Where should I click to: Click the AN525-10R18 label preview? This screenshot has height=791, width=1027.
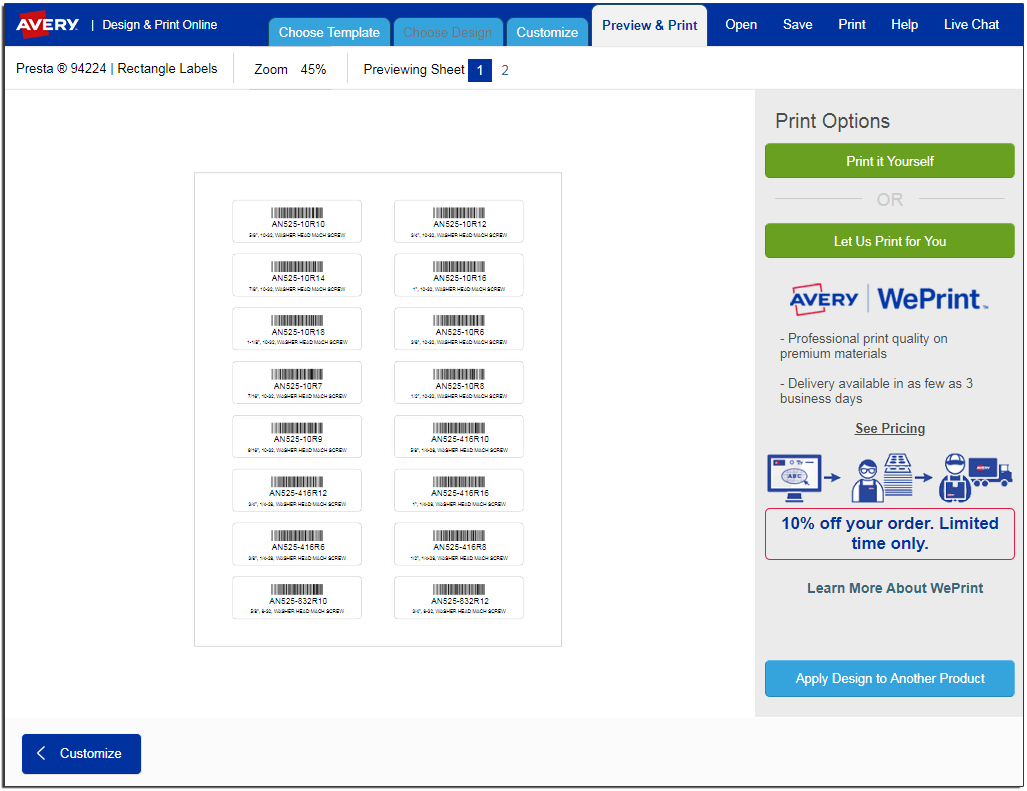coord(297,329)
